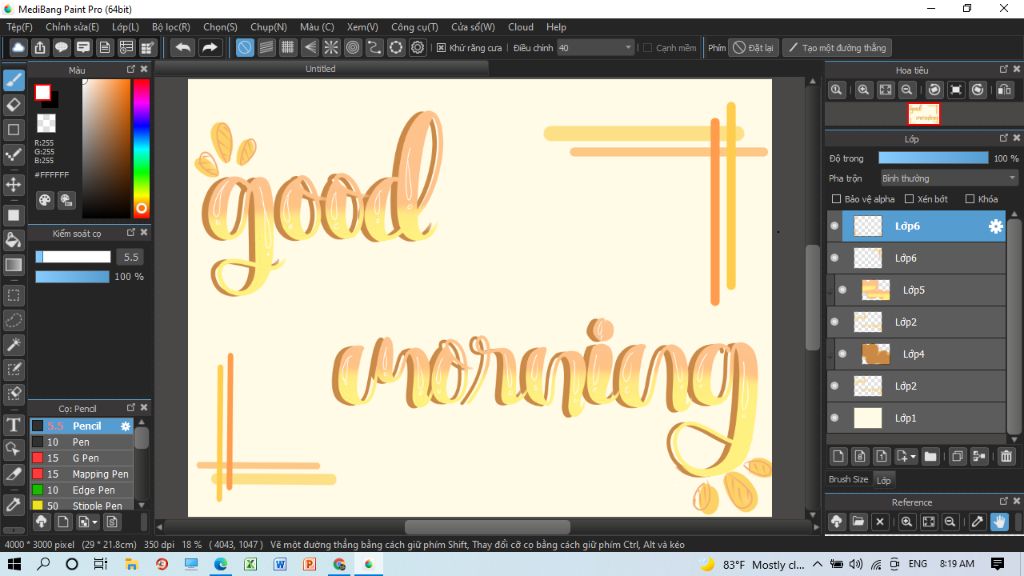Open the Chỉnh sửa(E) edit menu
This screenshot has height=576, width=1024.
[72, 27]
